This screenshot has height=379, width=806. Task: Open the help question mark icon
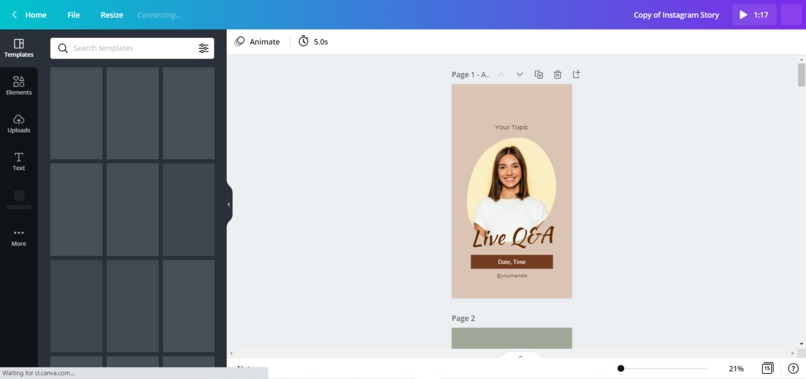pyautogui.click(x=793, y=368)
